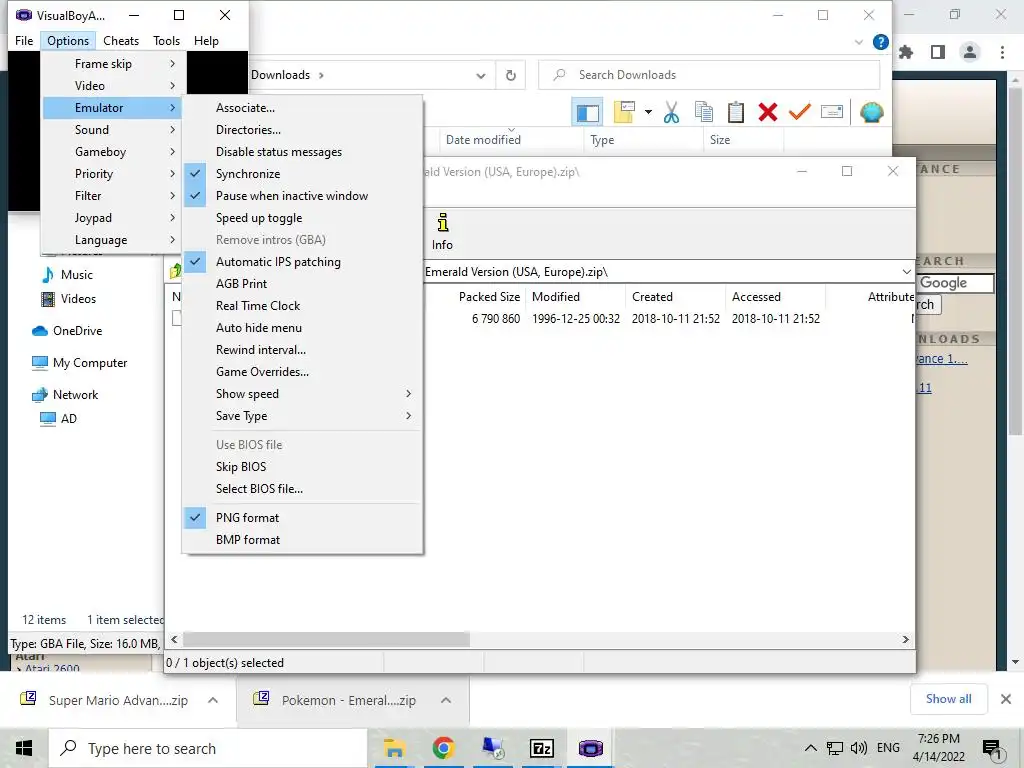Click Select BIOS file... entry
The width and height of the screenshot is (1024, 768).
tap(302, 489)
